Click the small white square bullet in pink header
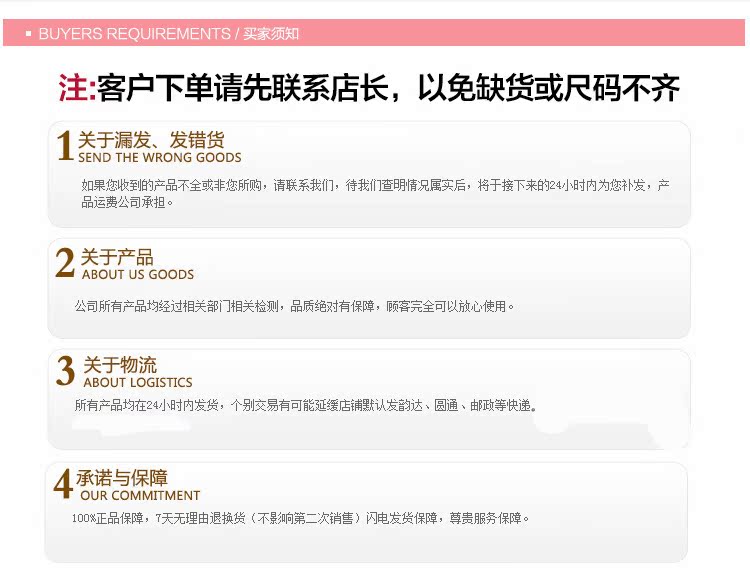This screenshot has height=581, width=750. (x=29, y=33)
